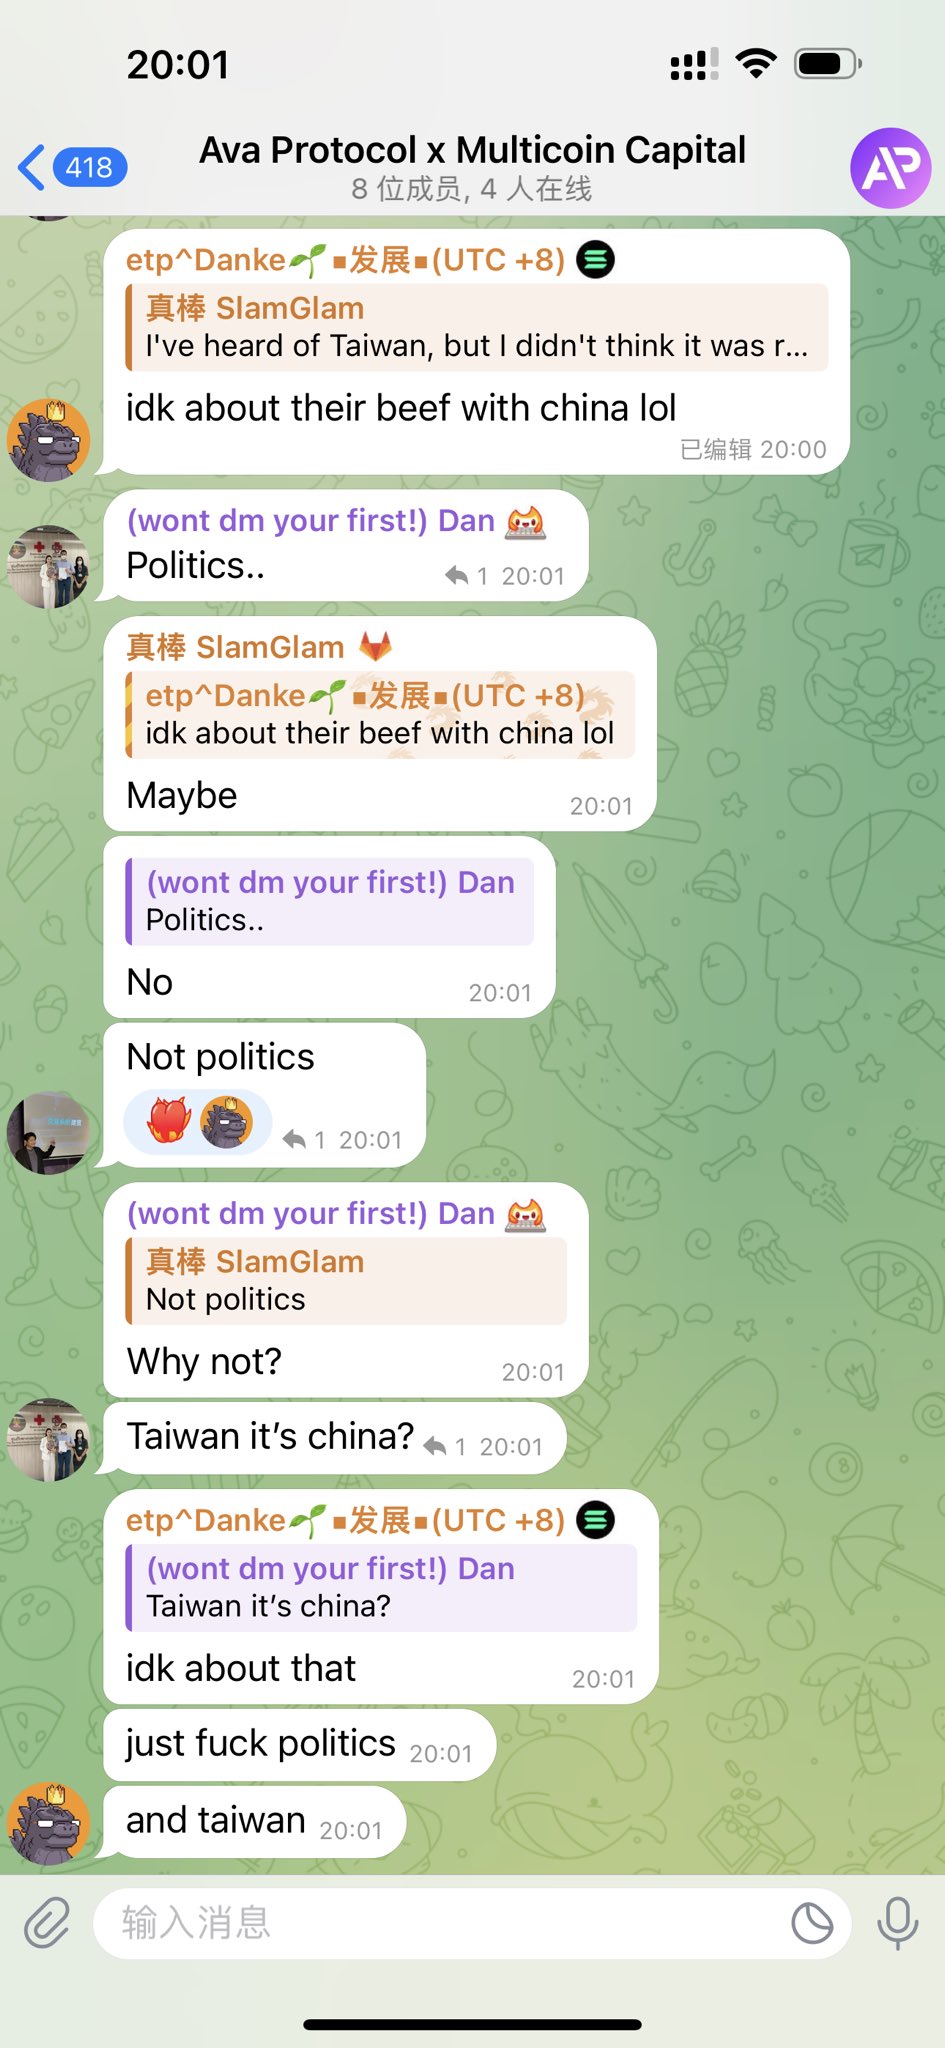Tap the quoted 'Not politics' reply preview
The image size is (945, 2048).
coord(346,1280)
